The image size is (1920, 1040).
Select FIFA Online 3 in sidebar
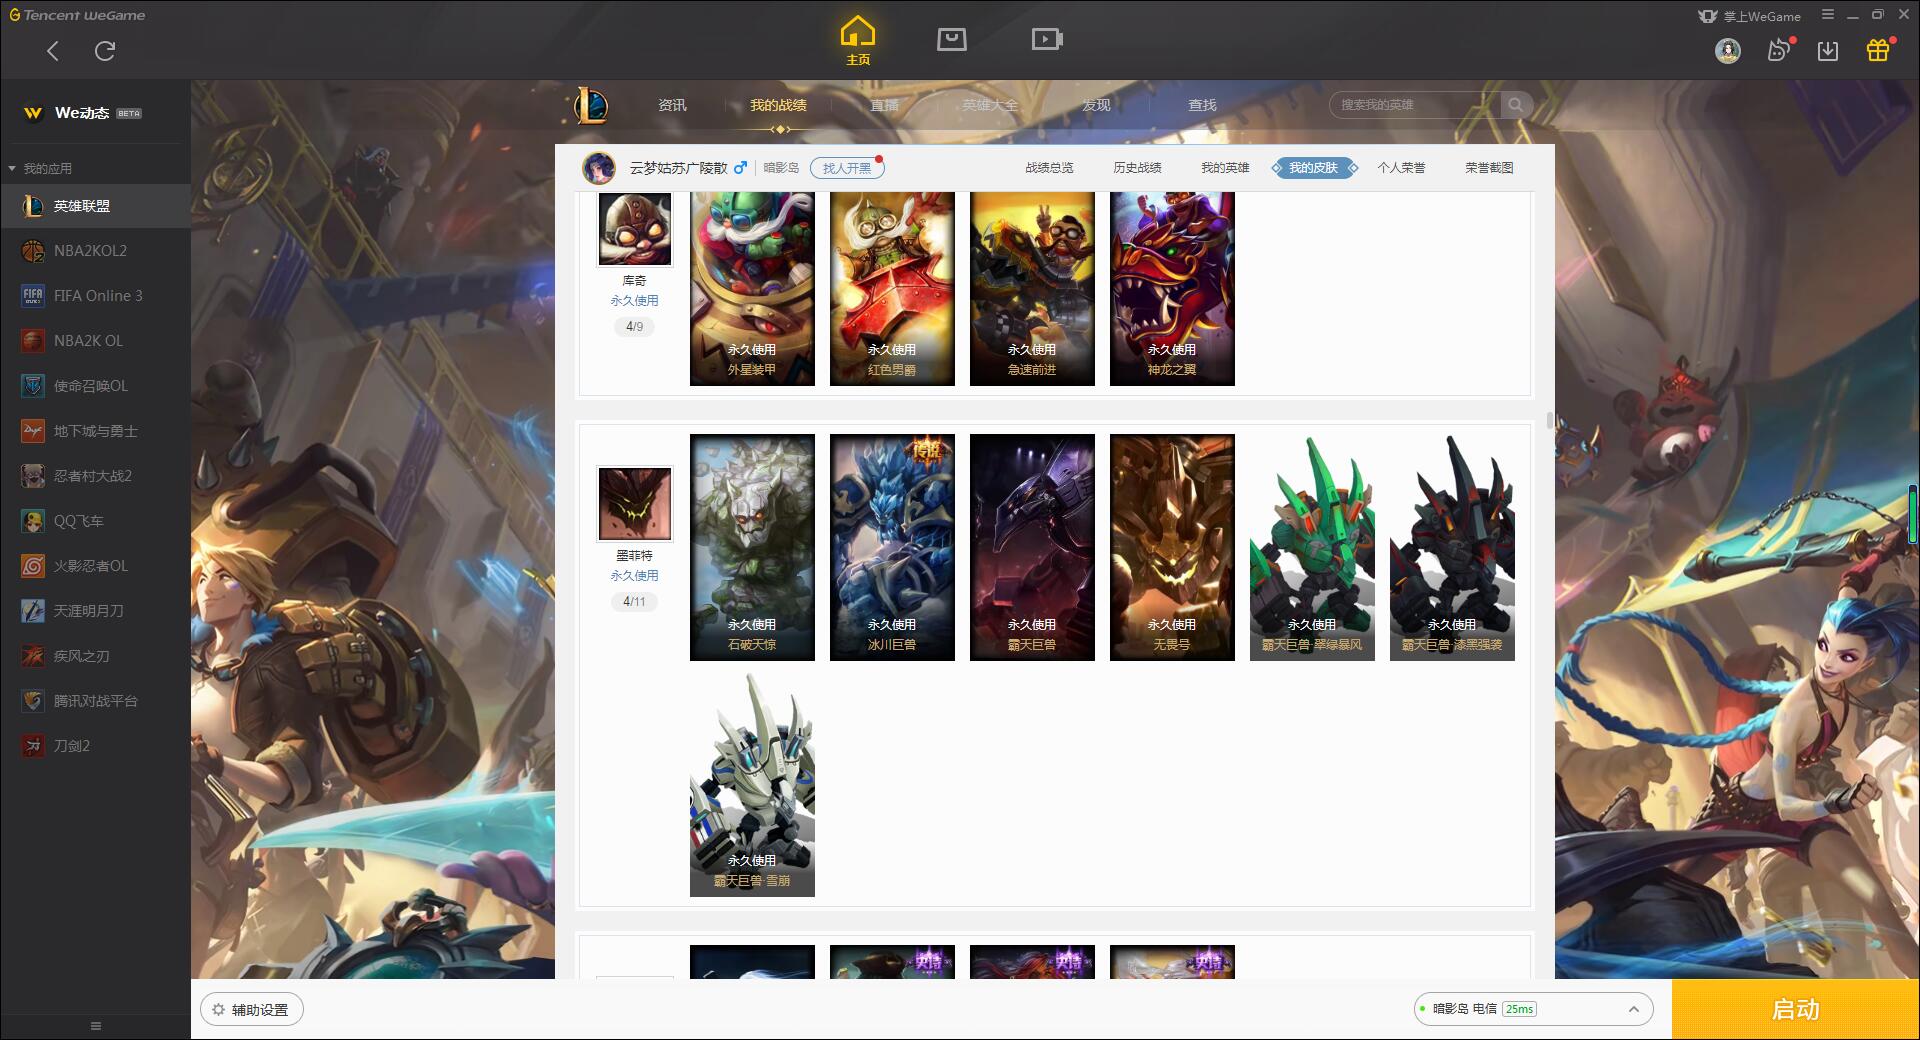(x=95, y=296)
